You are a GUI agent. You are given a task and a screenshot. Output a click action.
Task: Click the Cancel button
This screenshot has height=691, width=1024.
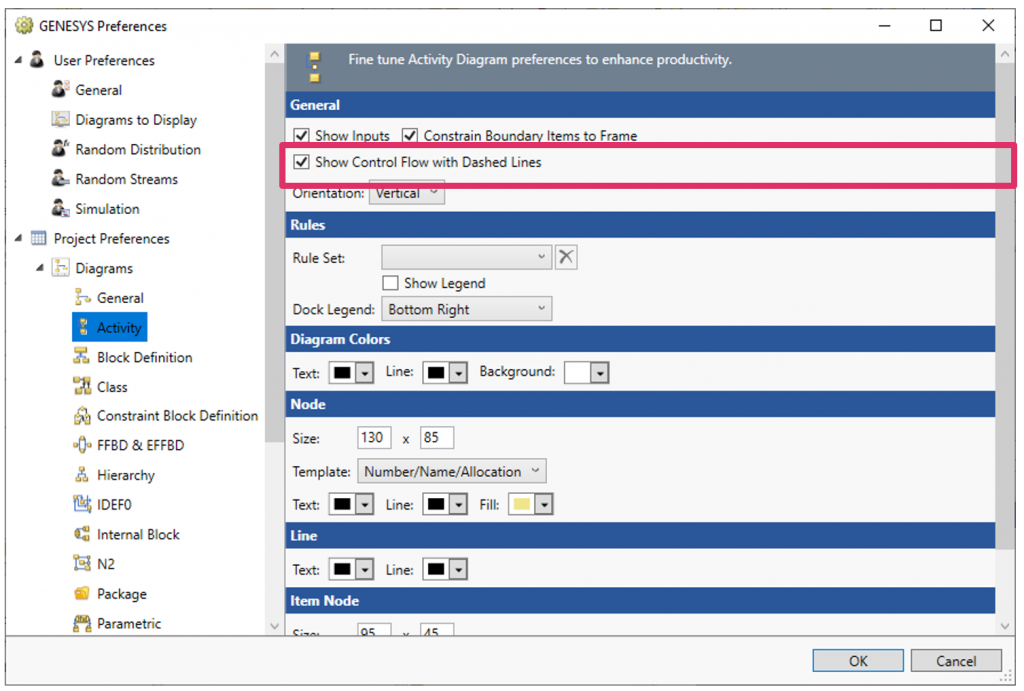[956, 660]
